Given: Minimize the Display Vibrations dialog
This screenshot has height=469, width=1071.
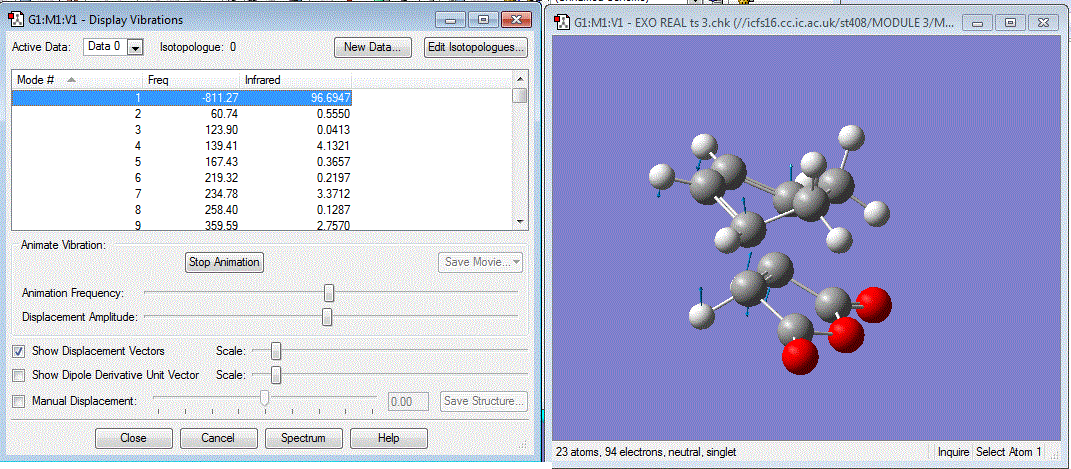Looking at the screenshot, I should point(449,20).
